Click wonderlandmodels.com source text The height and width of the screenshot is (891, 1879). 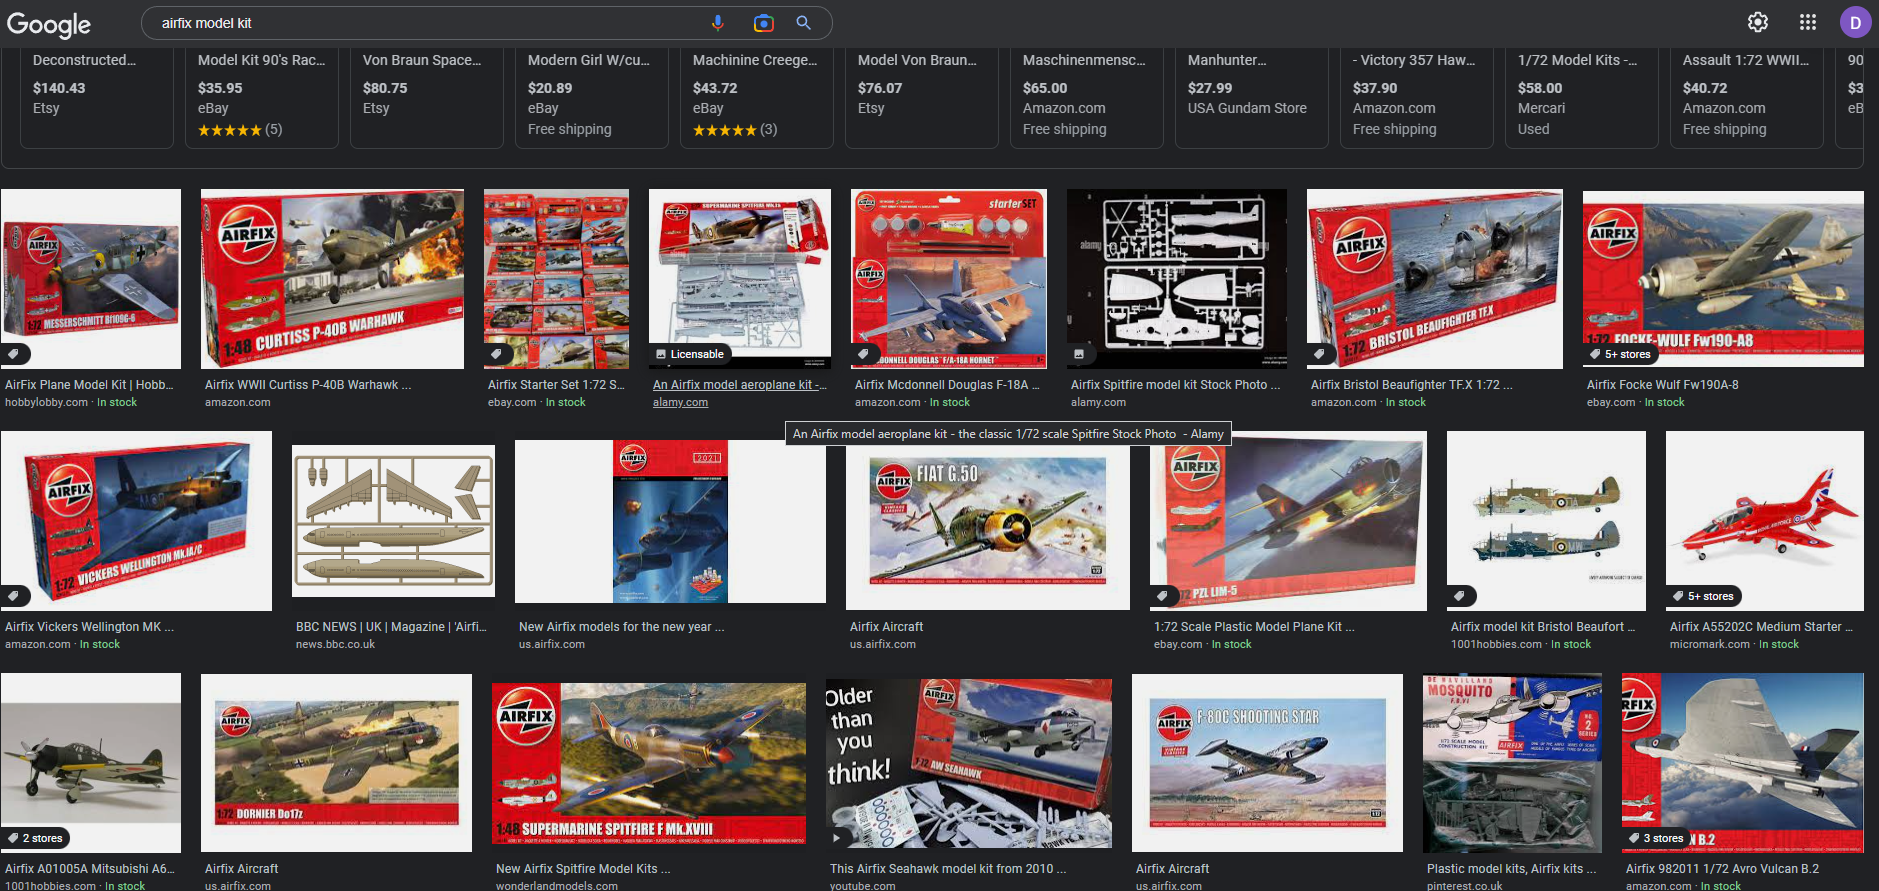pos(556,886)
